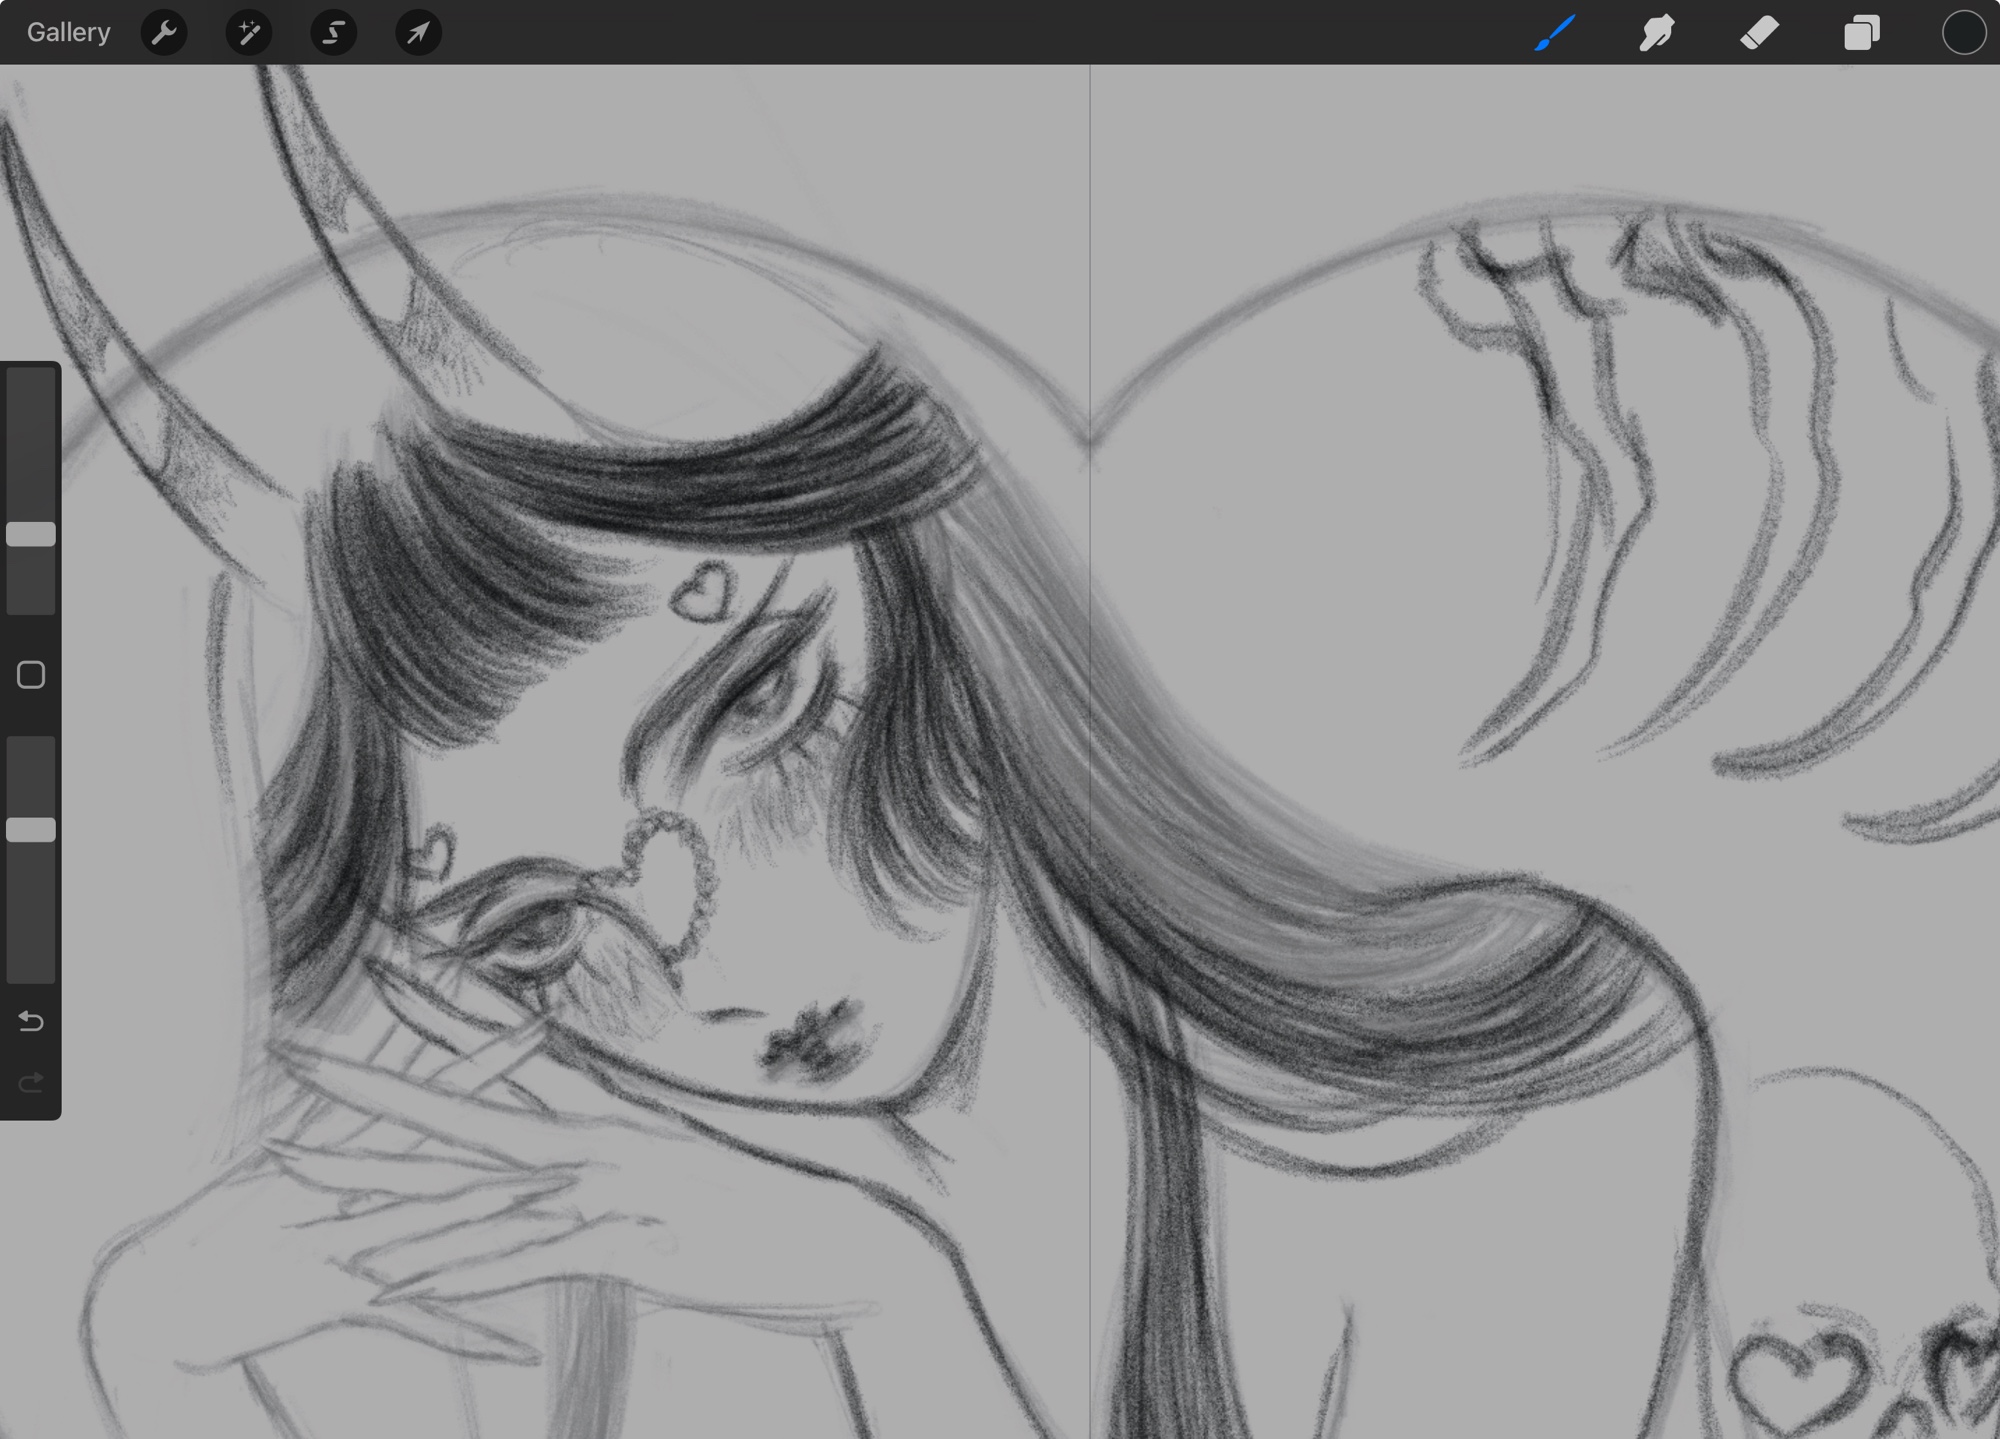
Task: Open the Layers panel
Action: (x=1861, y=33)
